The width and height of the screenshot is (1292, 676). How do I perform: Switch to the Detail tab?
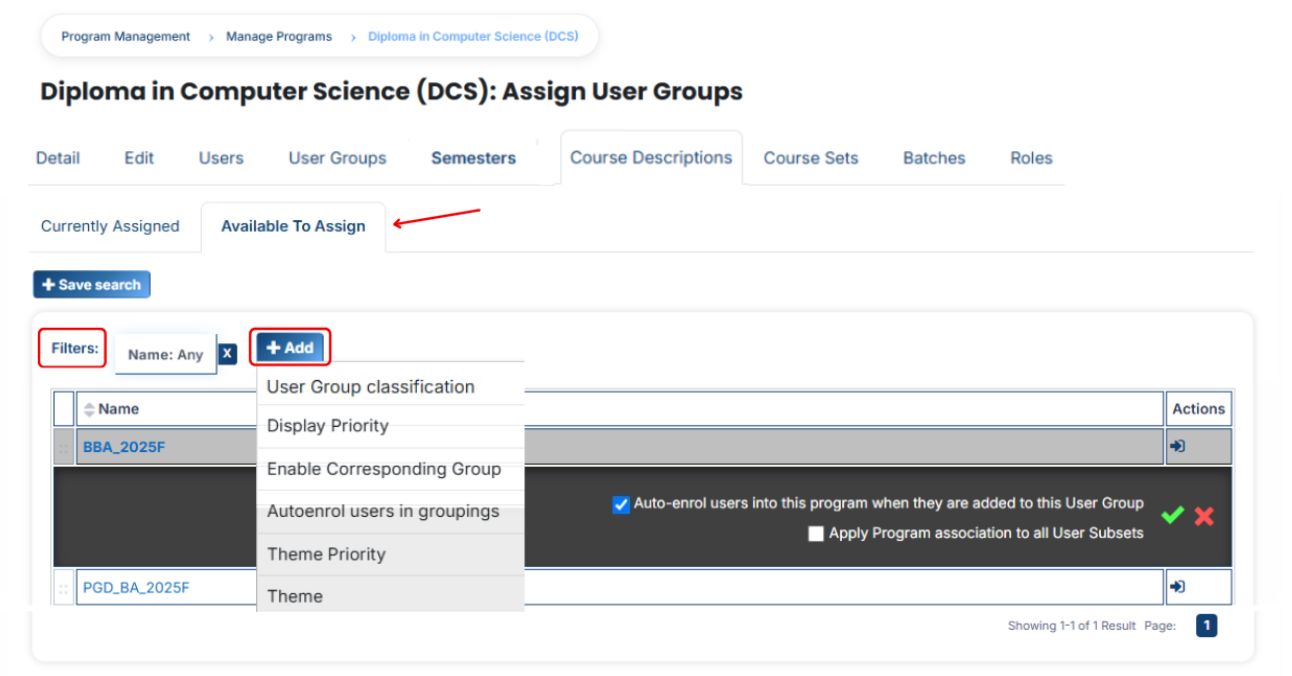58,158
